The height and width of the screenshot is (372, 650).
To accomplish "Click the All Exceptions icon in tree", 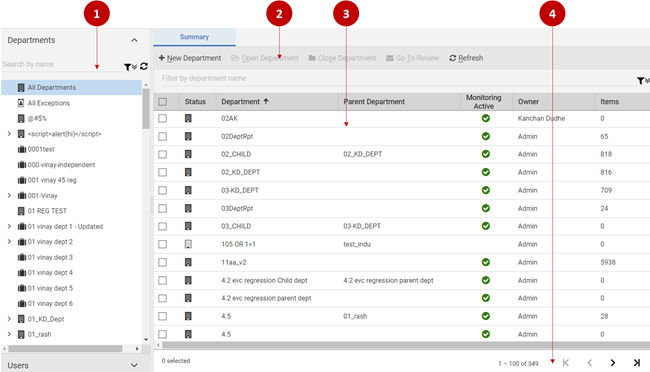I will [21, 103].
